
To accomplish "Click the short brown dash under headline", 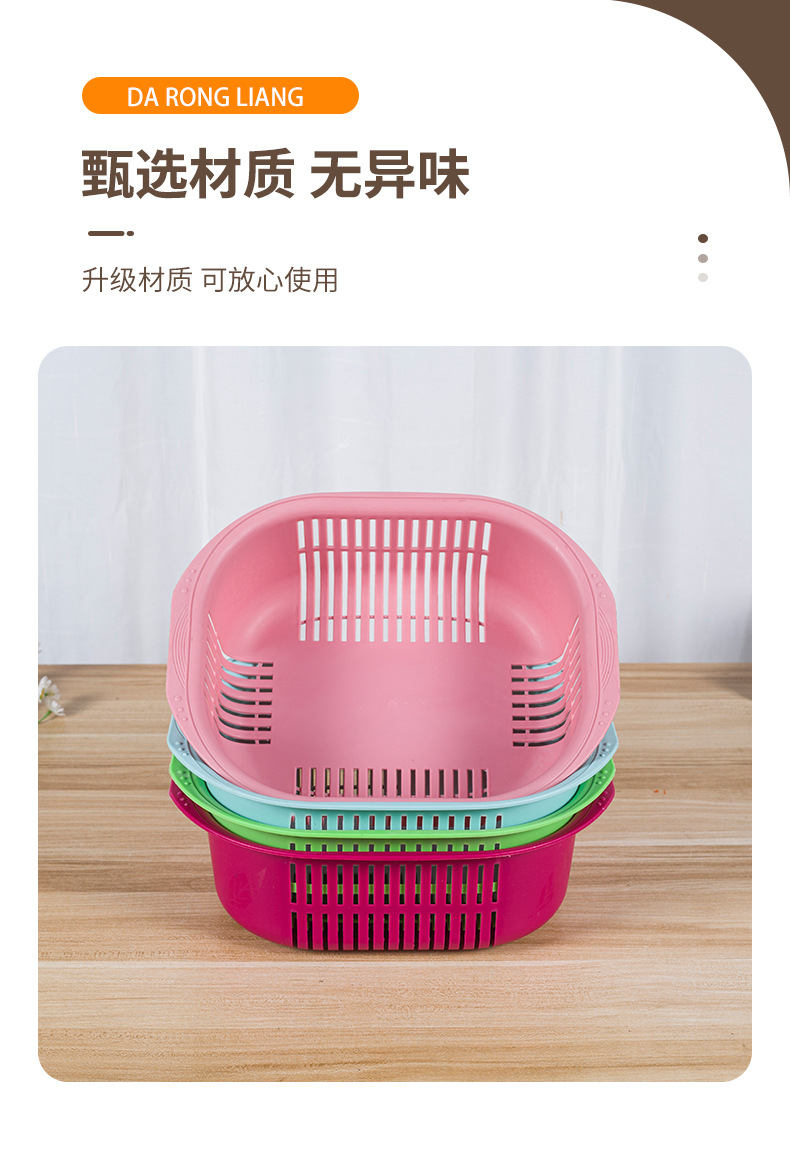I will (x=106, y=233).
